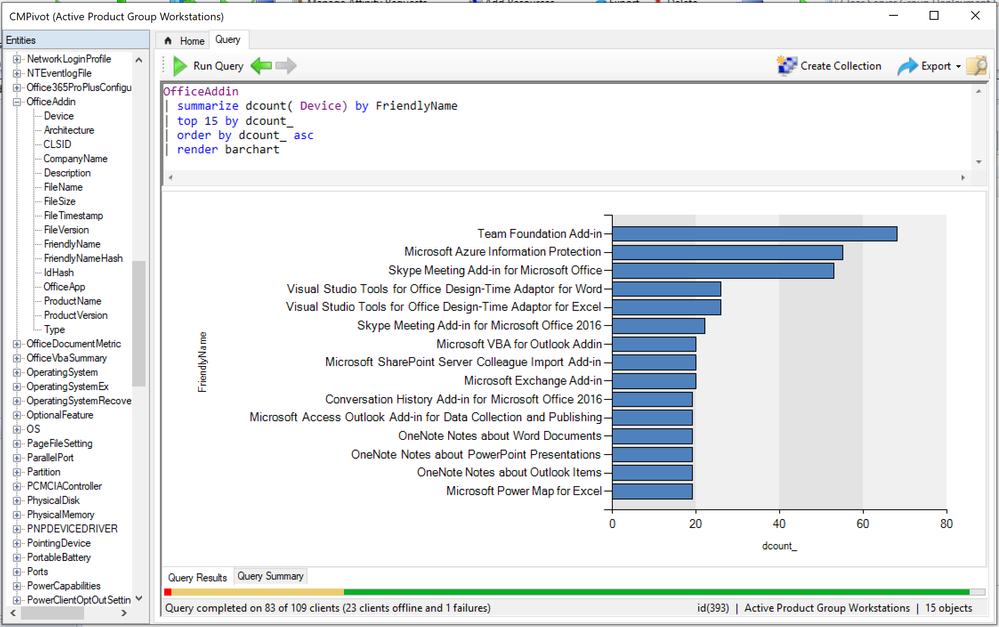The width and height of the screenshot is (999, 627).
Task: Click 'Active Product Group Workstations' in status bar
Action: pos(827,608)
